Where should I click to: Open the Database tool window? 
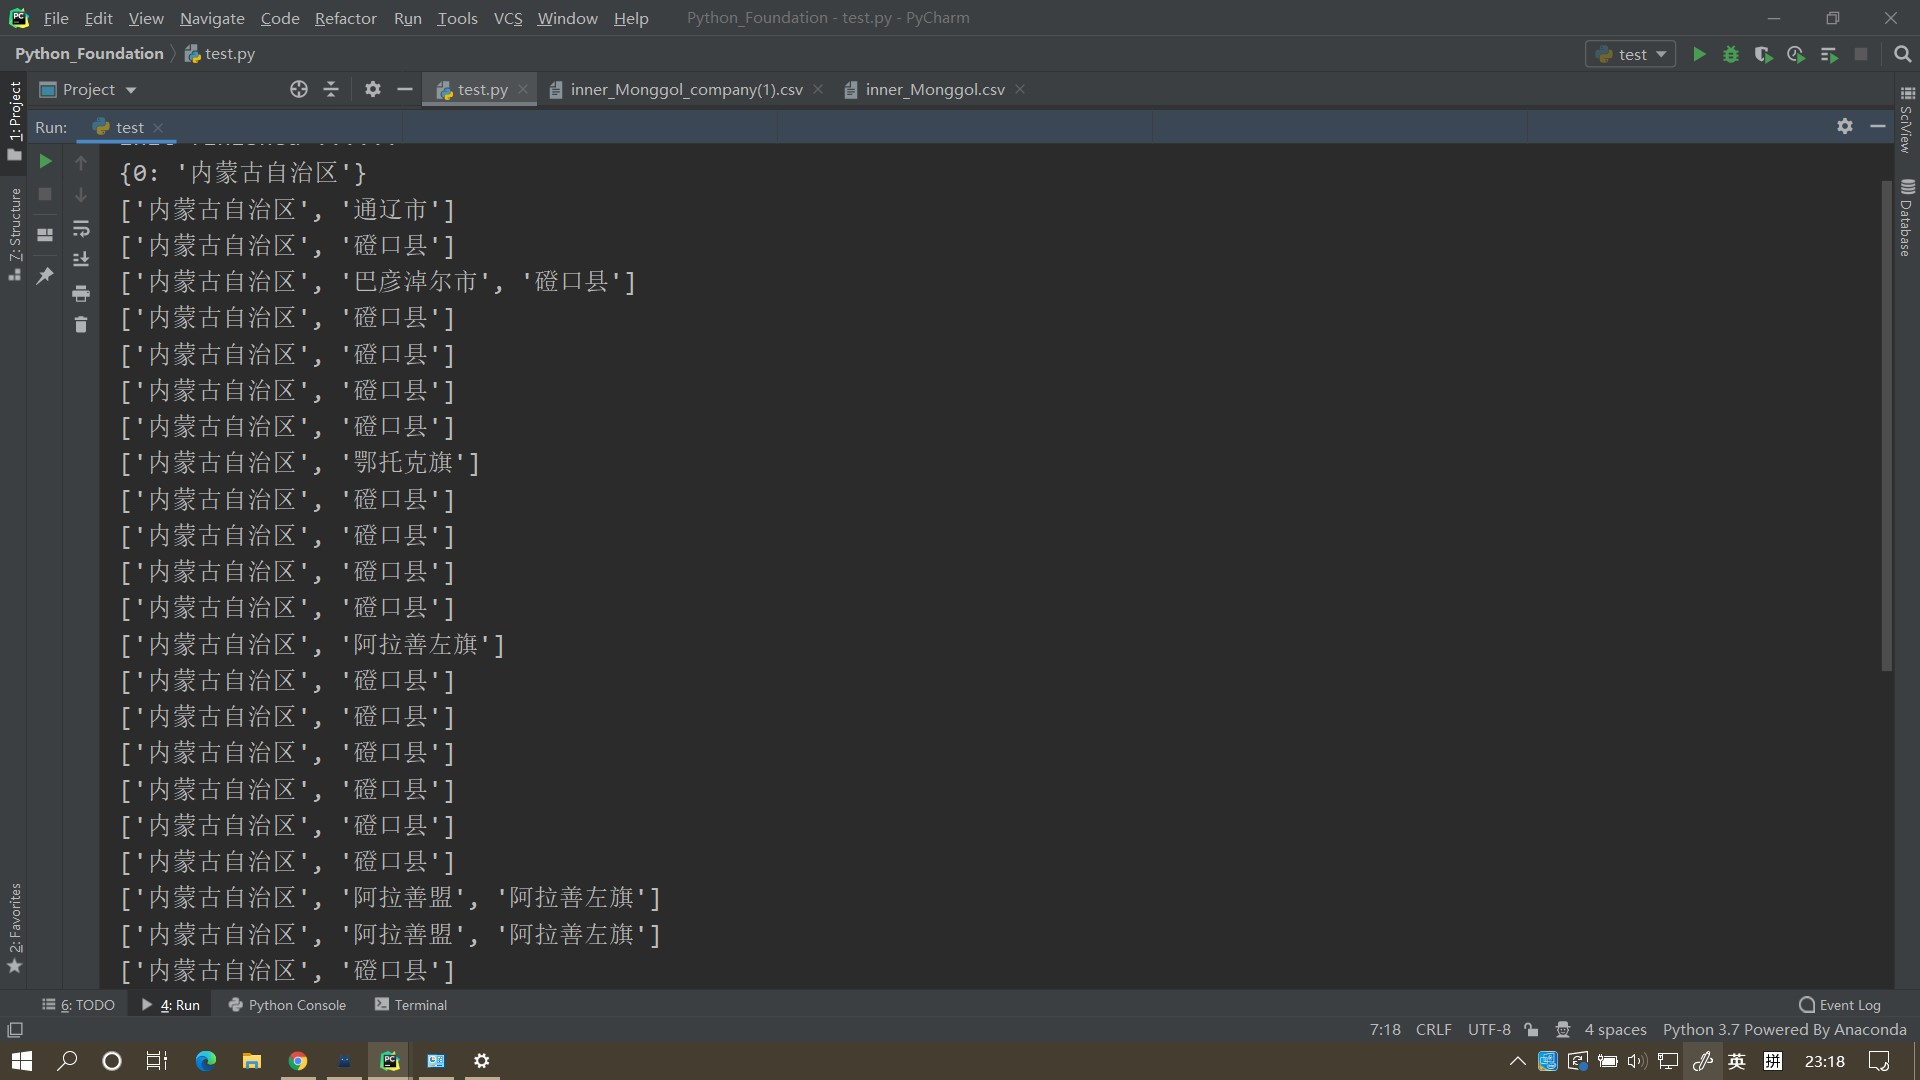point(1909,213)
